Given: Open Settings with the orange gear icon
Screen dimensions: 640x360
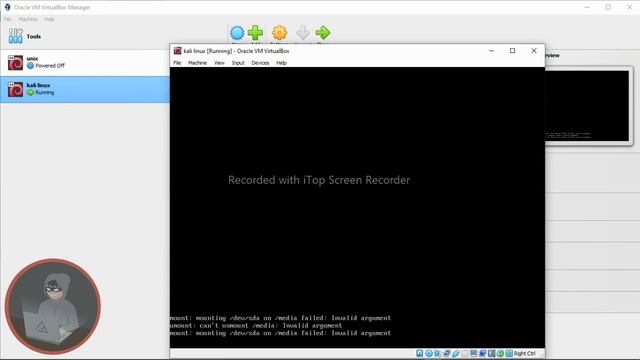Looking at the screenshot, I should click(280, 33).
